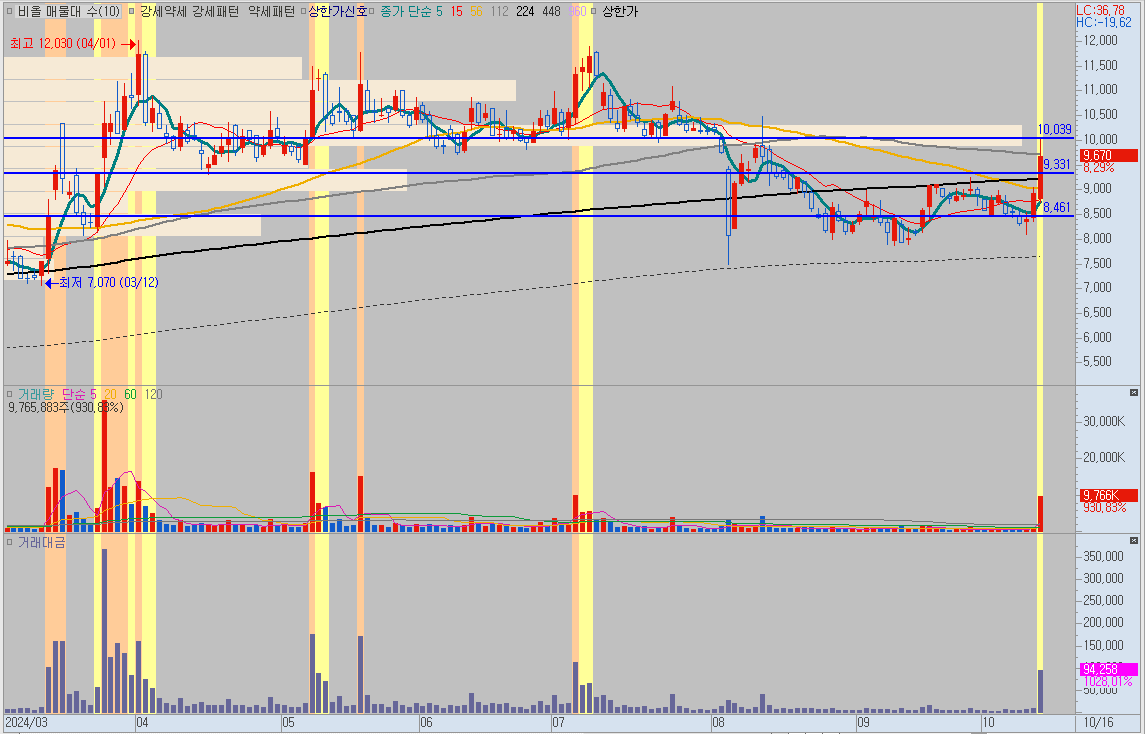1145x734 pixels.
Task: Click the 8,461 horizontal line label
Action: click(x=1056, y=208)
